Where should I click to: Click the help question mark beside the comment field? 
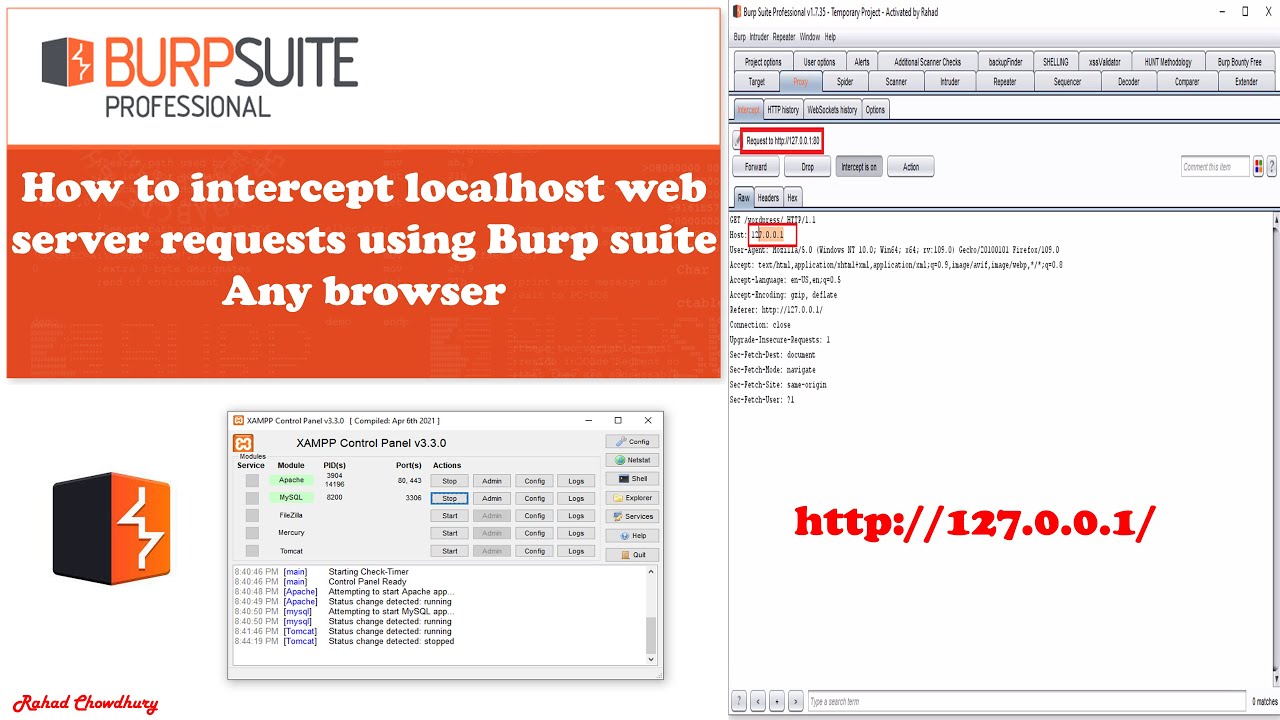pyautogui.click(x=1272, y=167)
